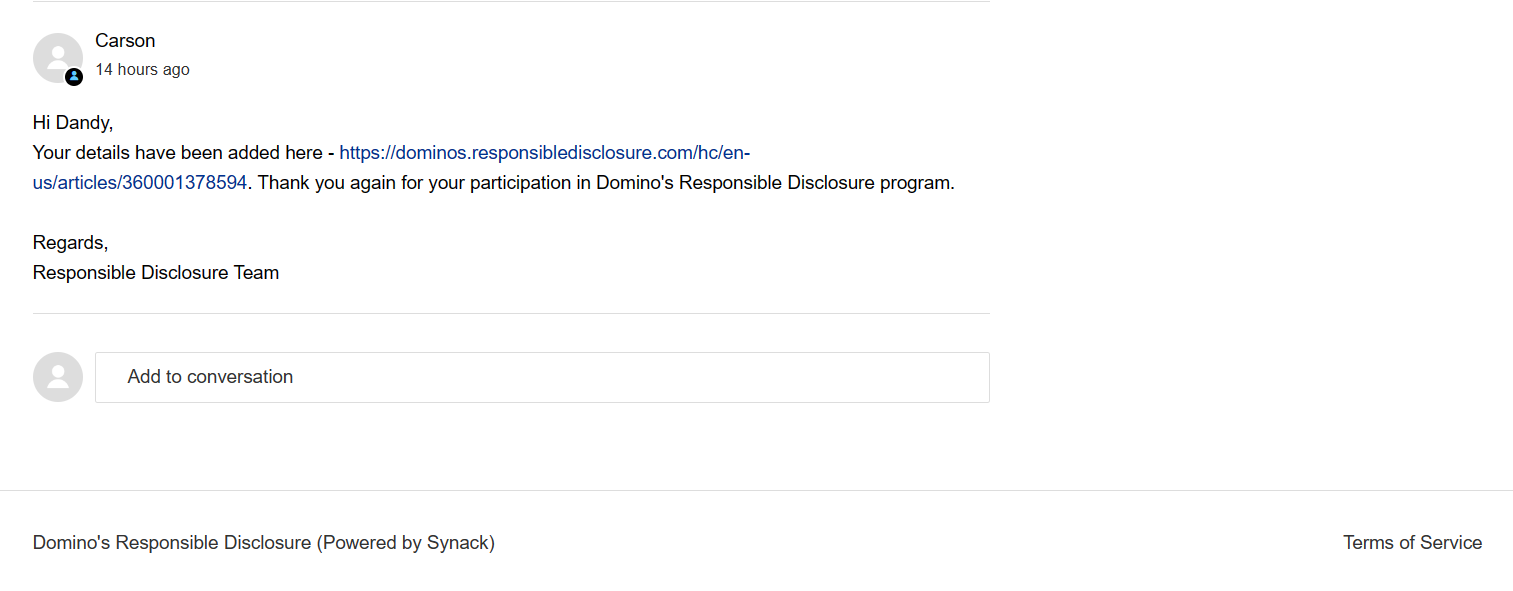Viewport: 1513px width, 591px height.
Task: Click the separator line above the footer
Action: [756, 490]
